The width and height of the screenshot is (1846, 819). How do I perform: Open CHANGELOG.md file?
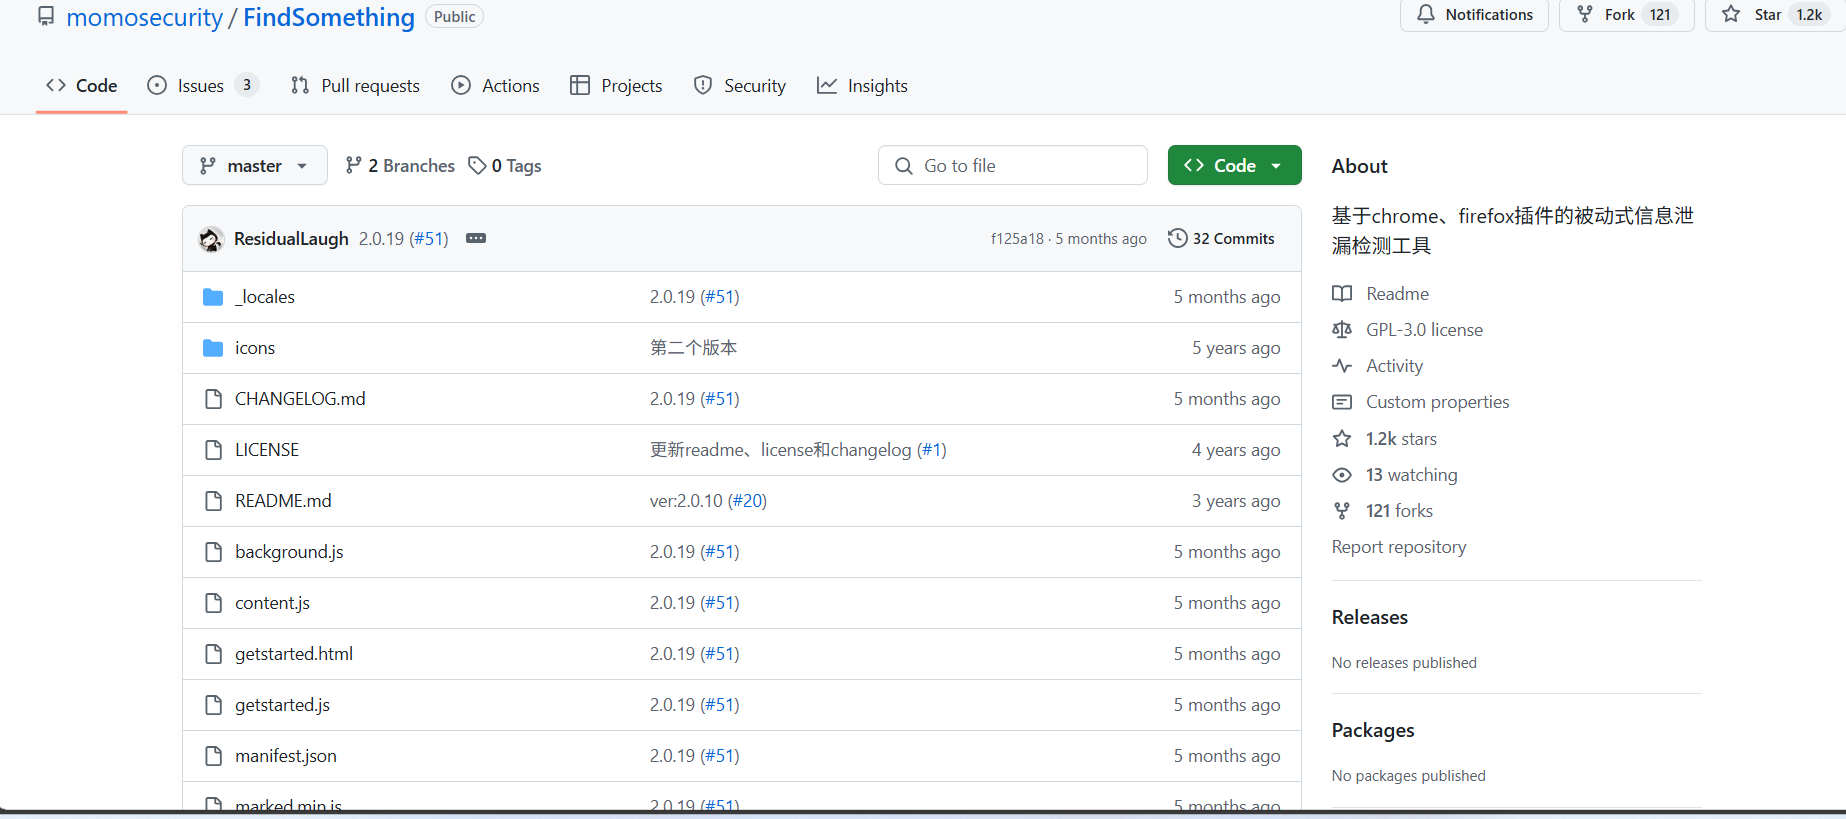click(300, 399)
